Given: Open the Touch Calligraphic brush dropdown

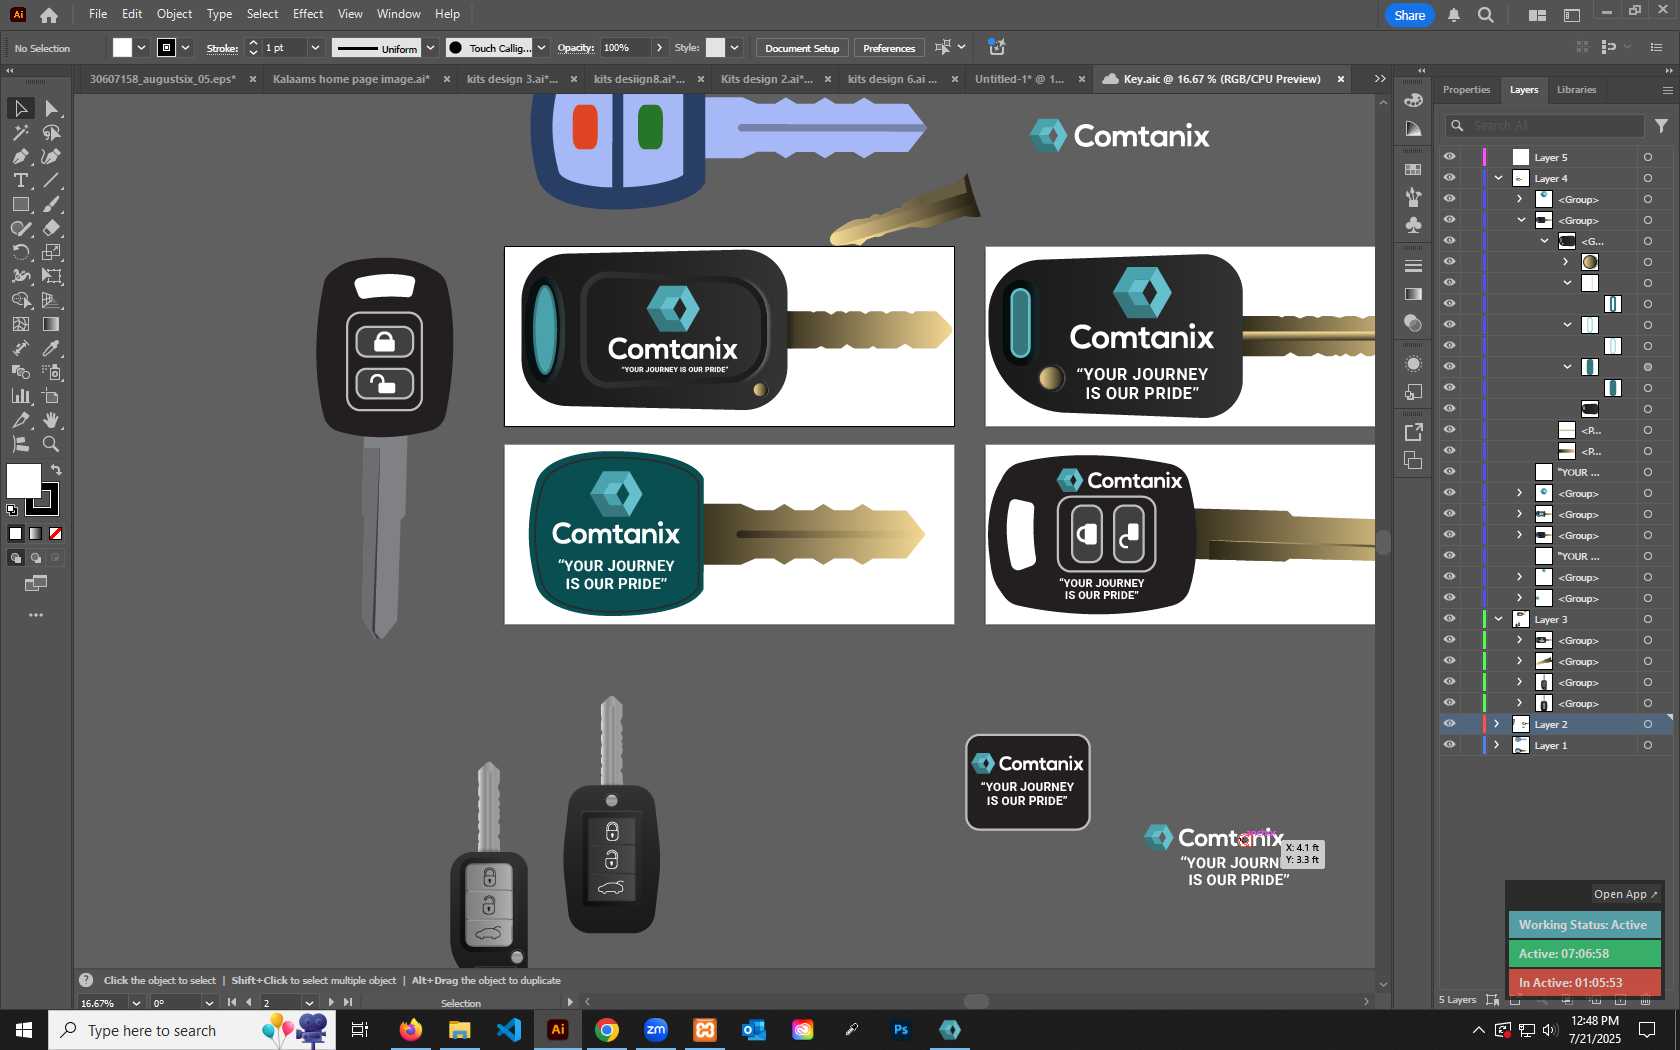Looking at the screenshot, I should click(x=541, y=48).
